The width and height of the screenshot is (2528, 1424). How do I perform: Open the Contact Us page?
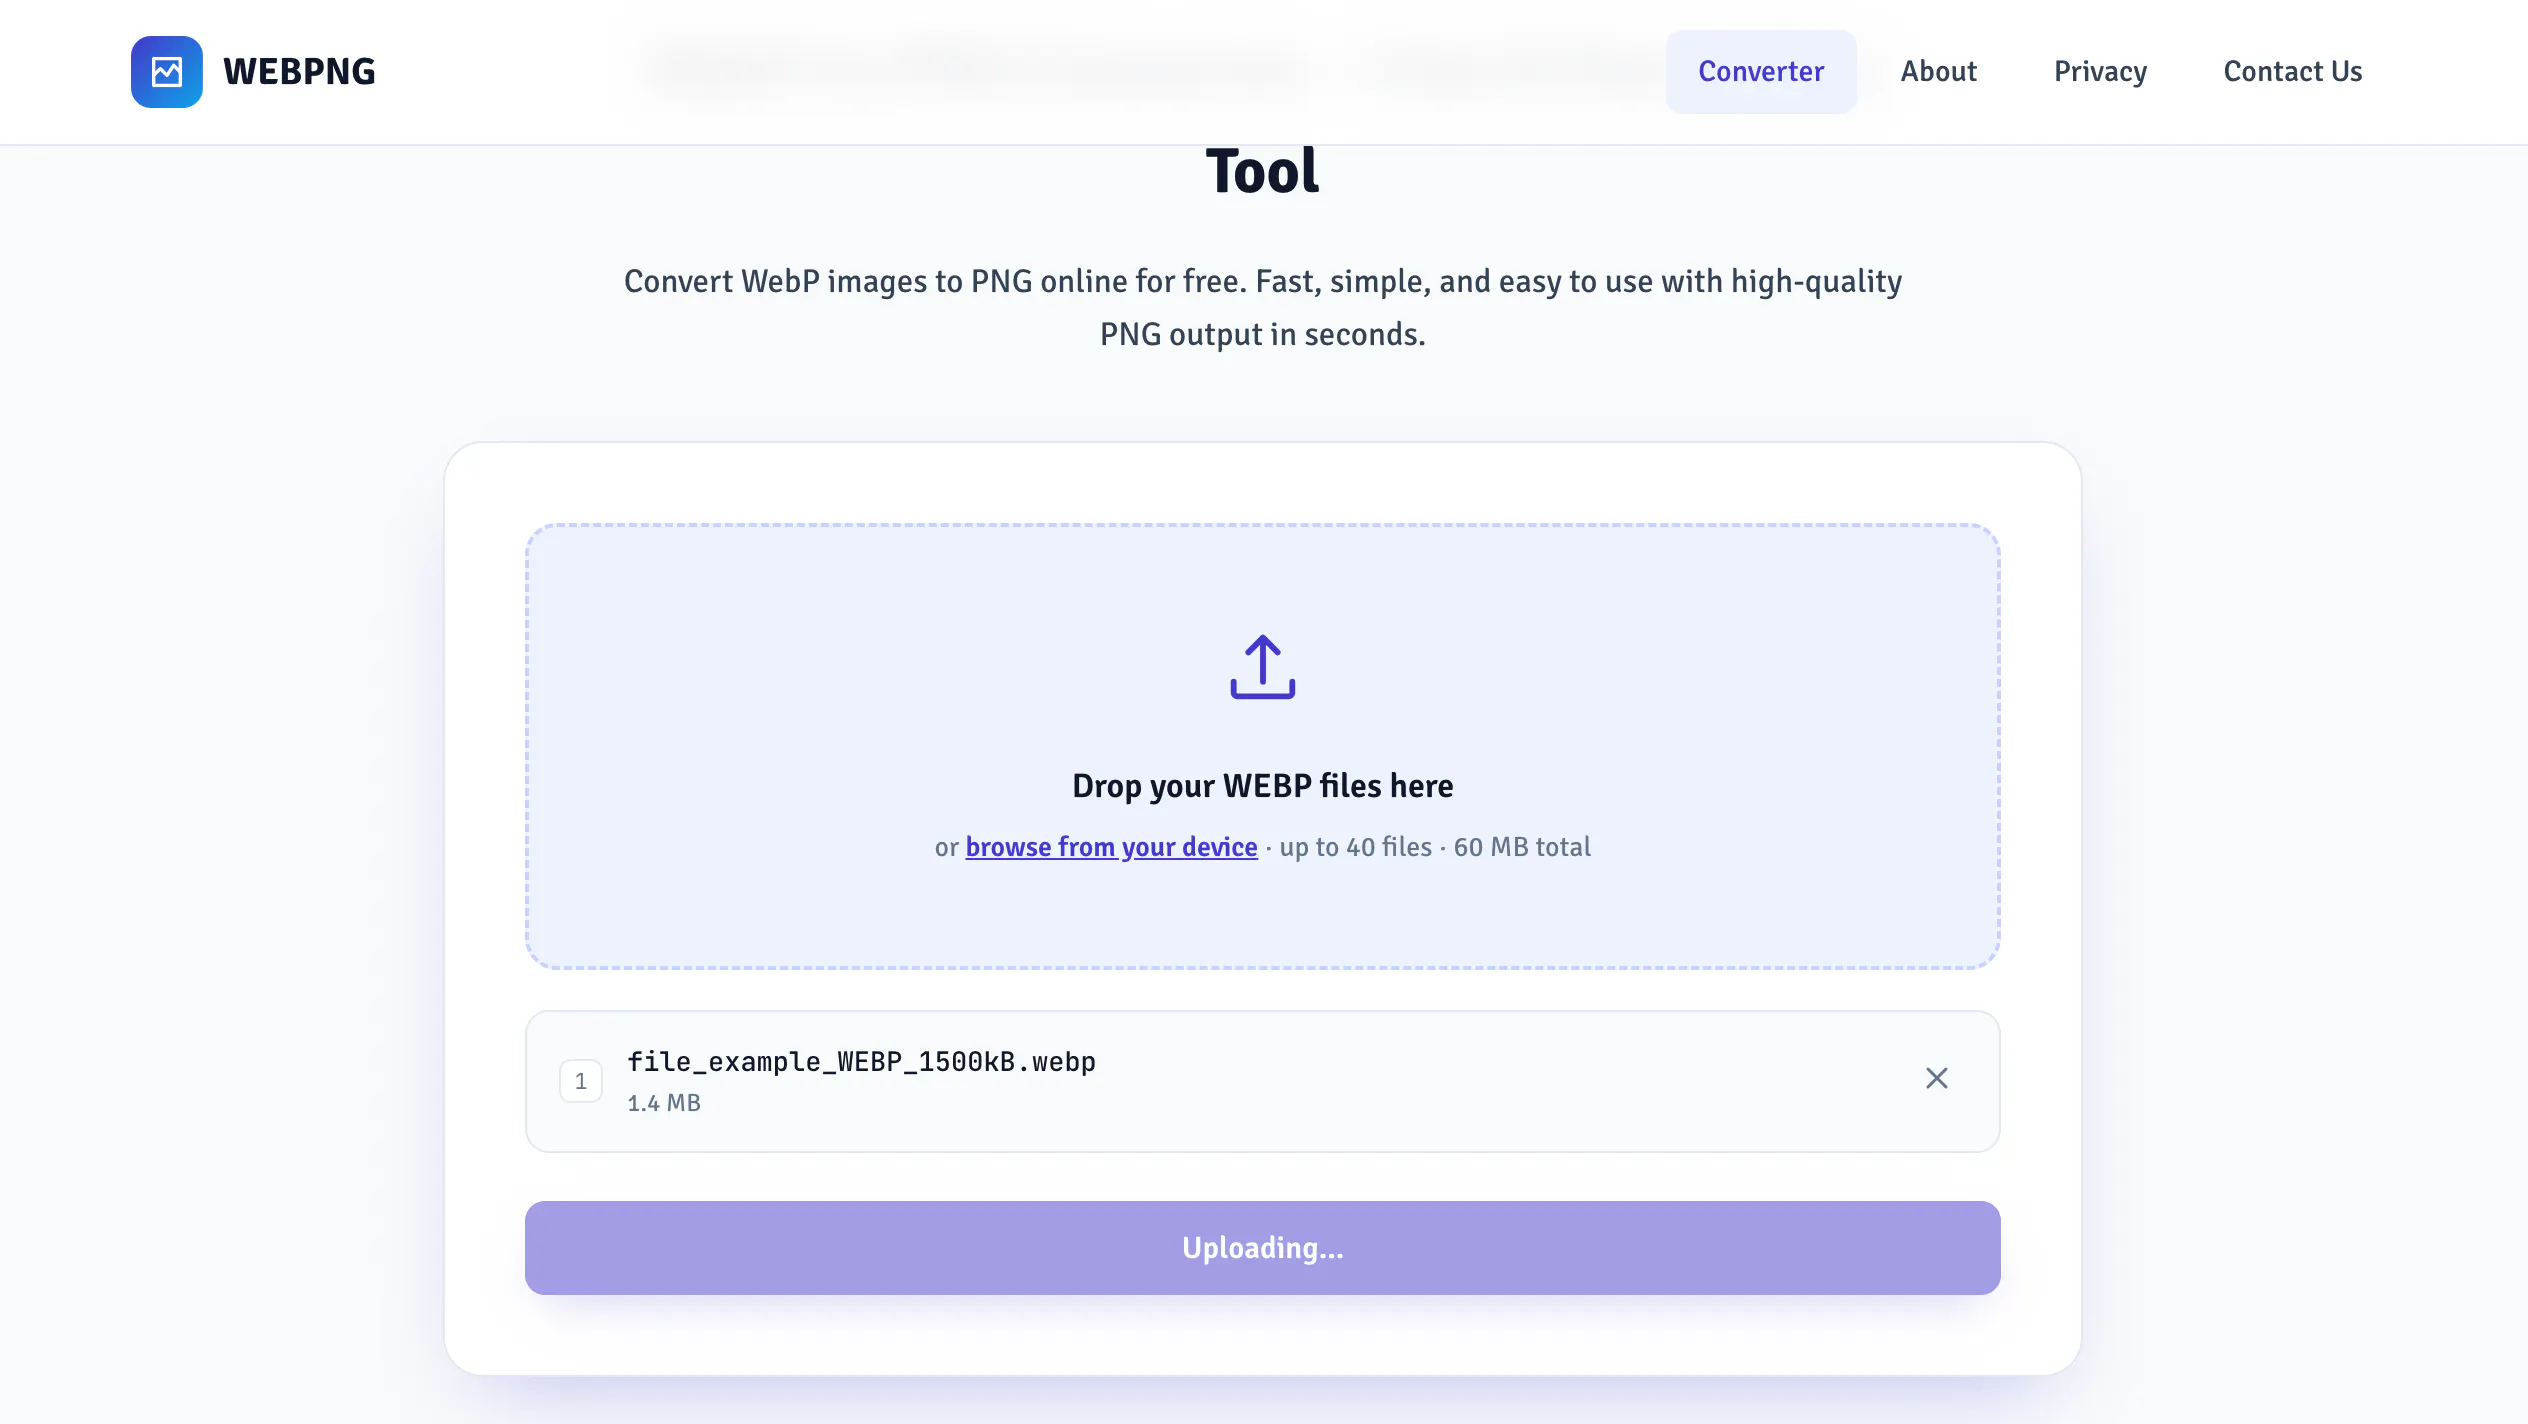point(2292,72)
